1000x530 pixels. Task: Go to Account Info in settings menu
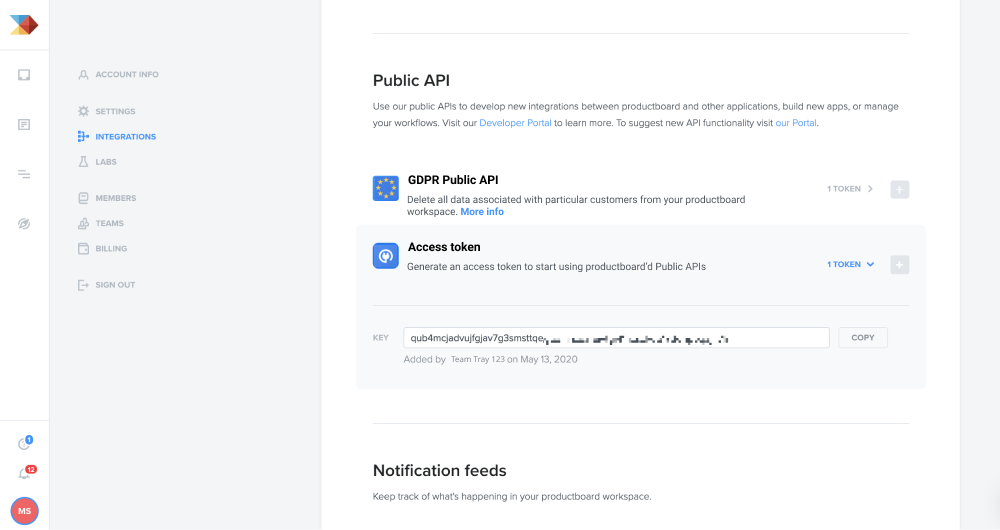click(126, 75)
